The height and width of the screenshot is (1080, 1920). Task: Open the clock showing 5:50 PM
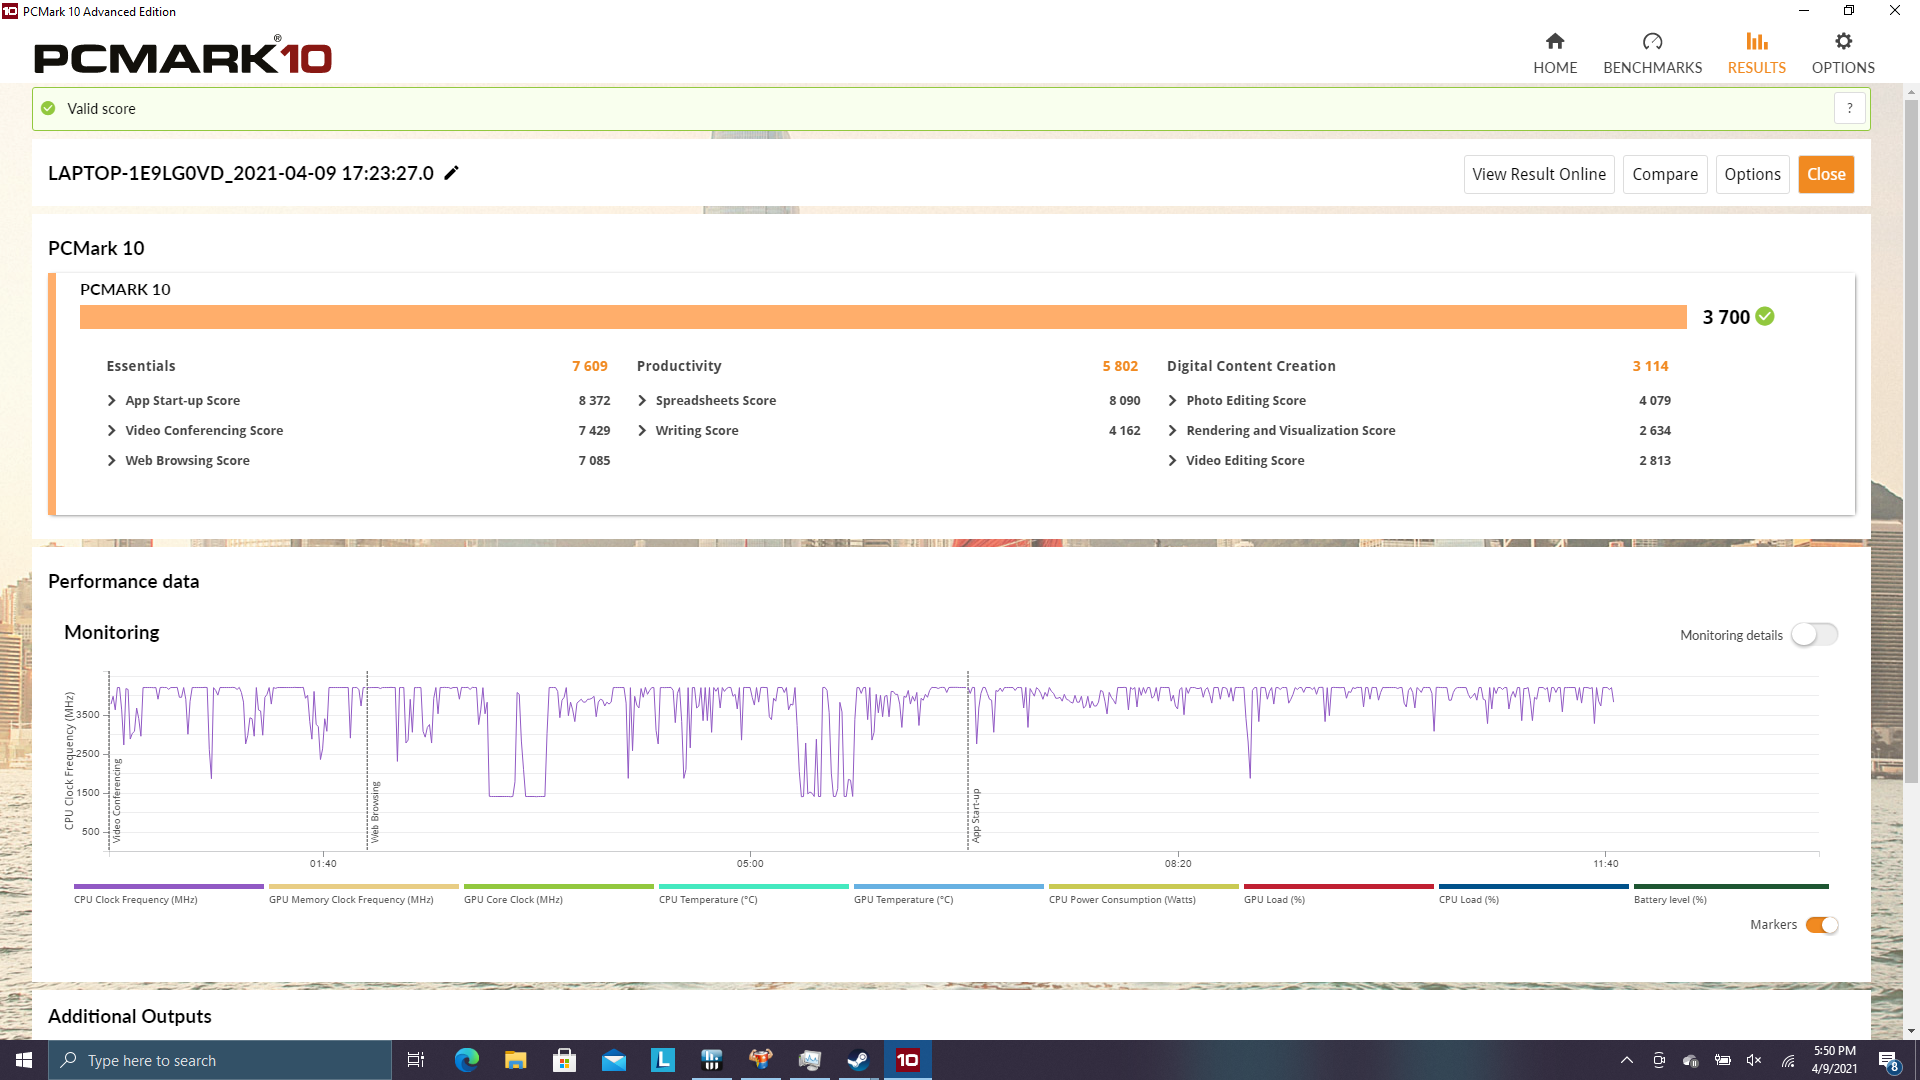coord(1835,1060)
